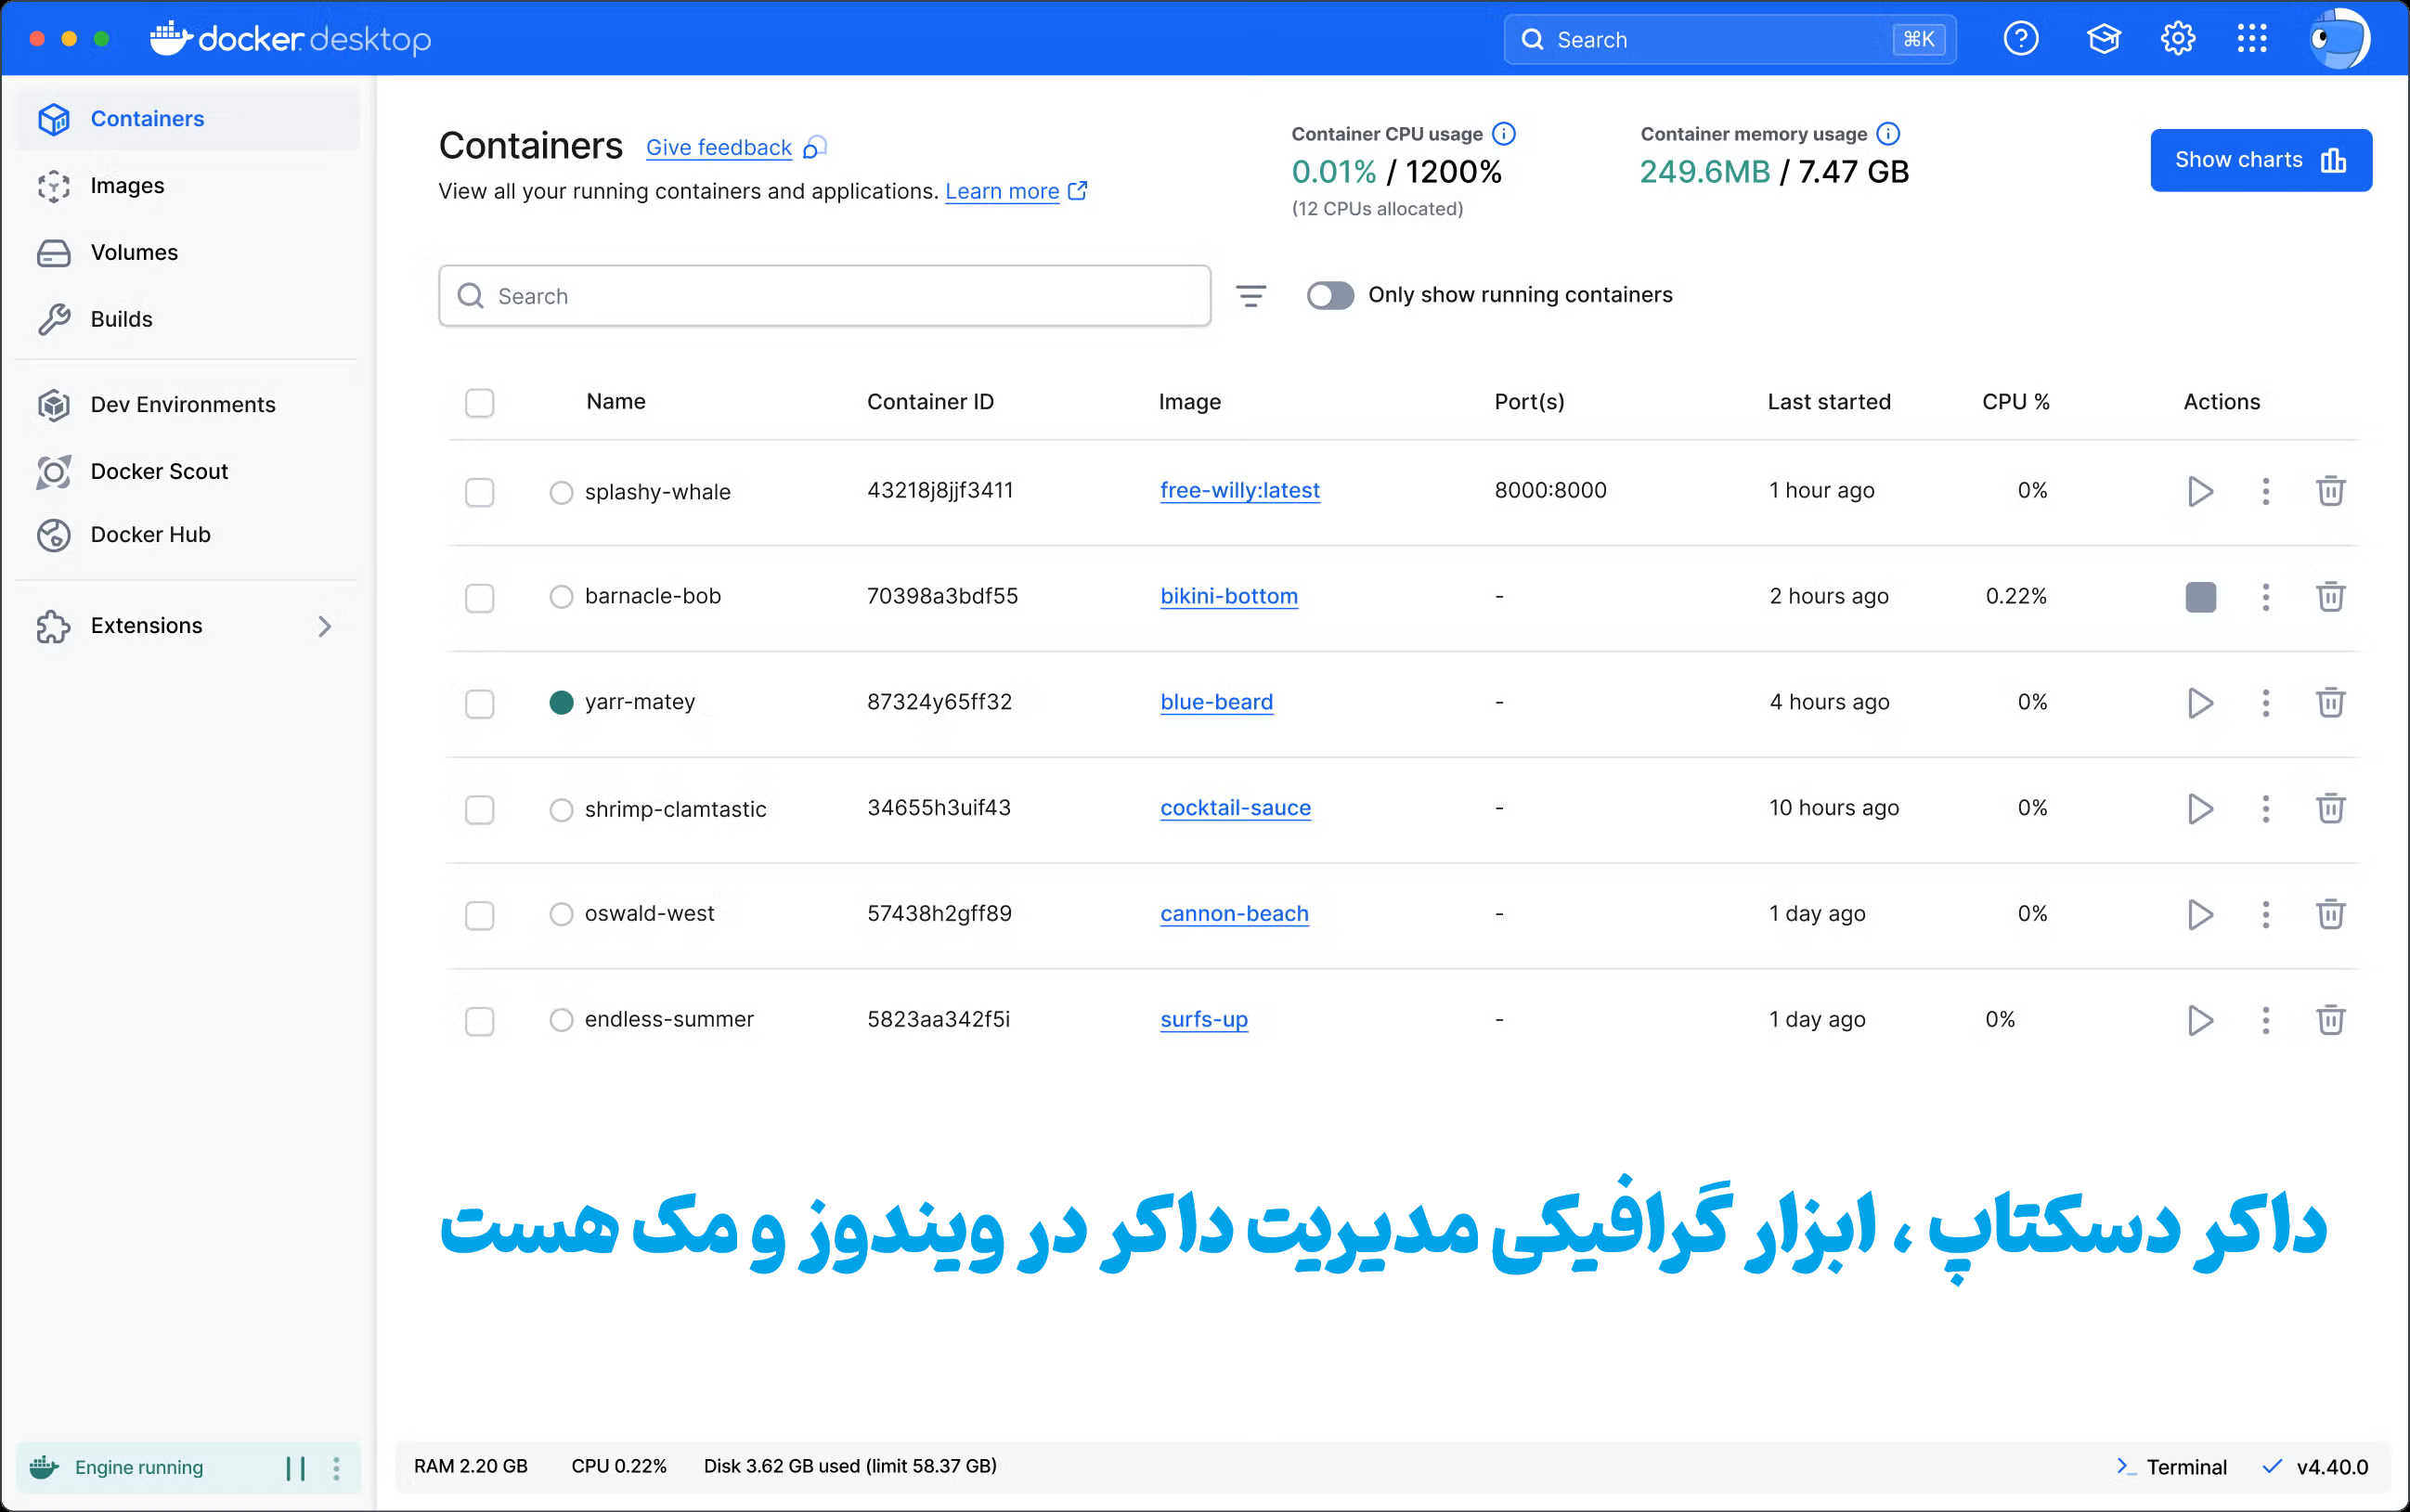Start the splashy-whale container
The width and height of the screenshot is (2410, 1512).
(2199, 491)
